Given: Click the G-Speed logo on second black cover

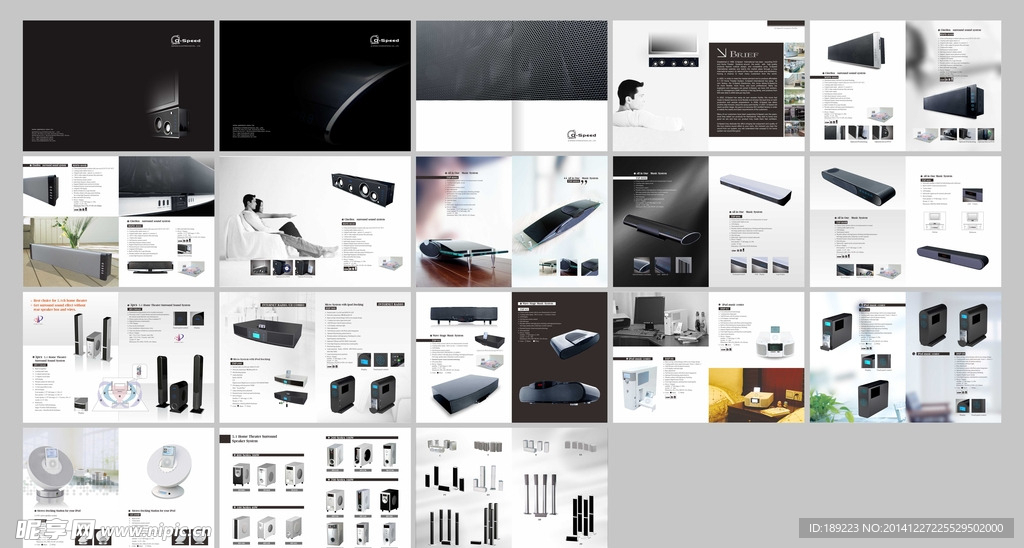Looking at the screenshot, I should click(384, 41).
